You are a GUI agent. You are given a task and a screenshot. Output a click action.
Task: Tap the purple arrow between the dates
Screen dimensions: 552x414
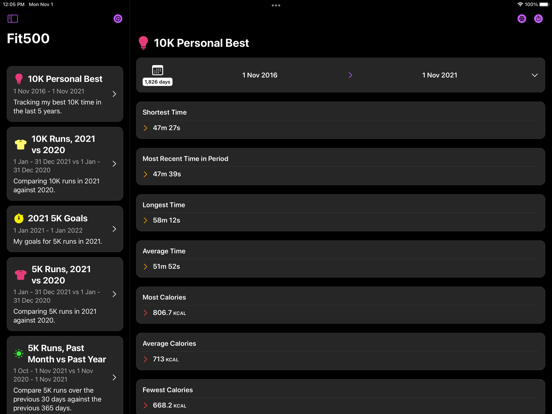[350, 75]
